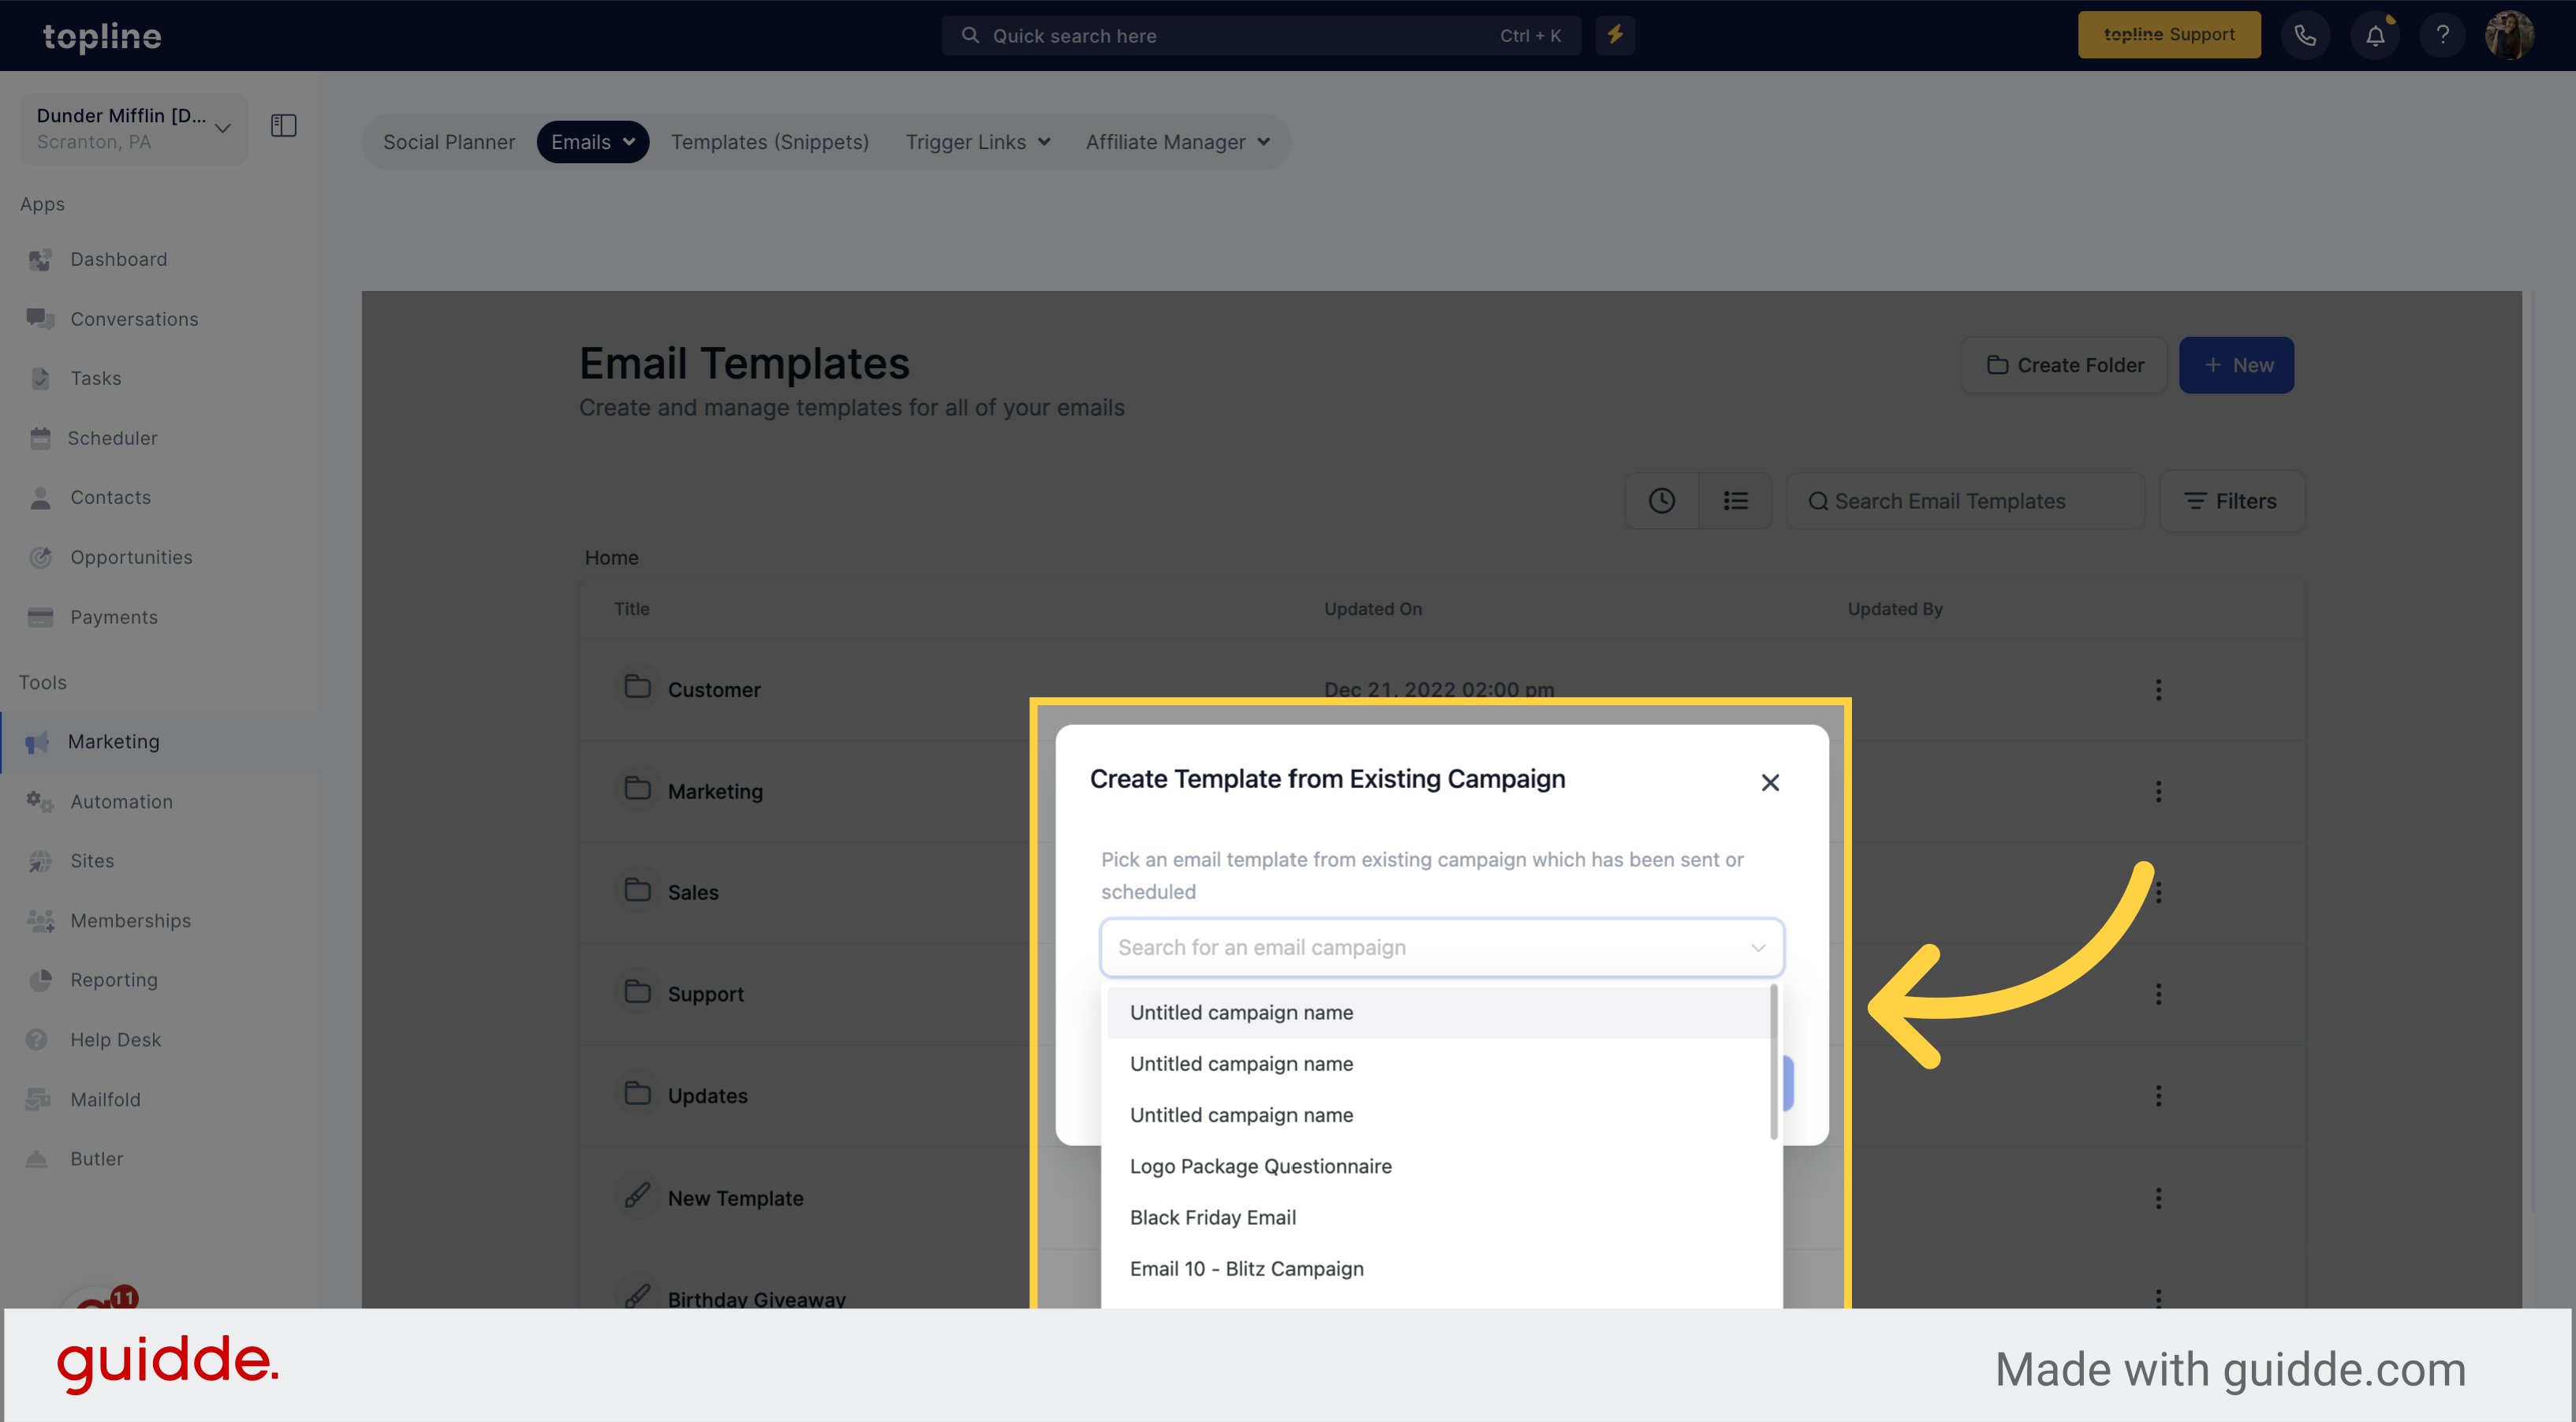The width and height of the screenshot is (2576, 1422).
Task: Click the lightning bolt quick actions icon
Action: coord(1615,35)
